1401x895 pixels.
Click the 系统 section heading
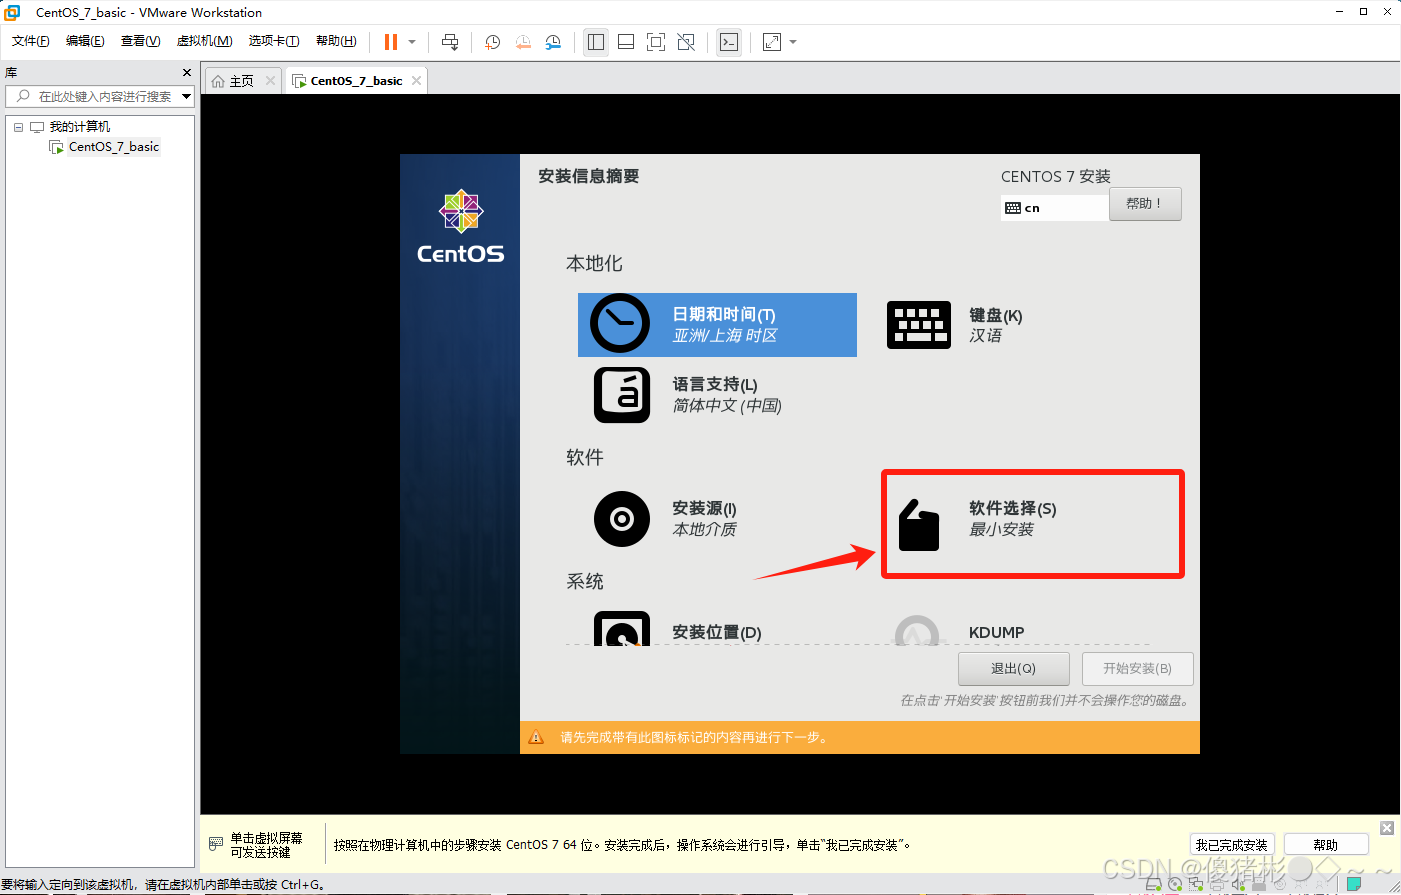tap(585, 581)
